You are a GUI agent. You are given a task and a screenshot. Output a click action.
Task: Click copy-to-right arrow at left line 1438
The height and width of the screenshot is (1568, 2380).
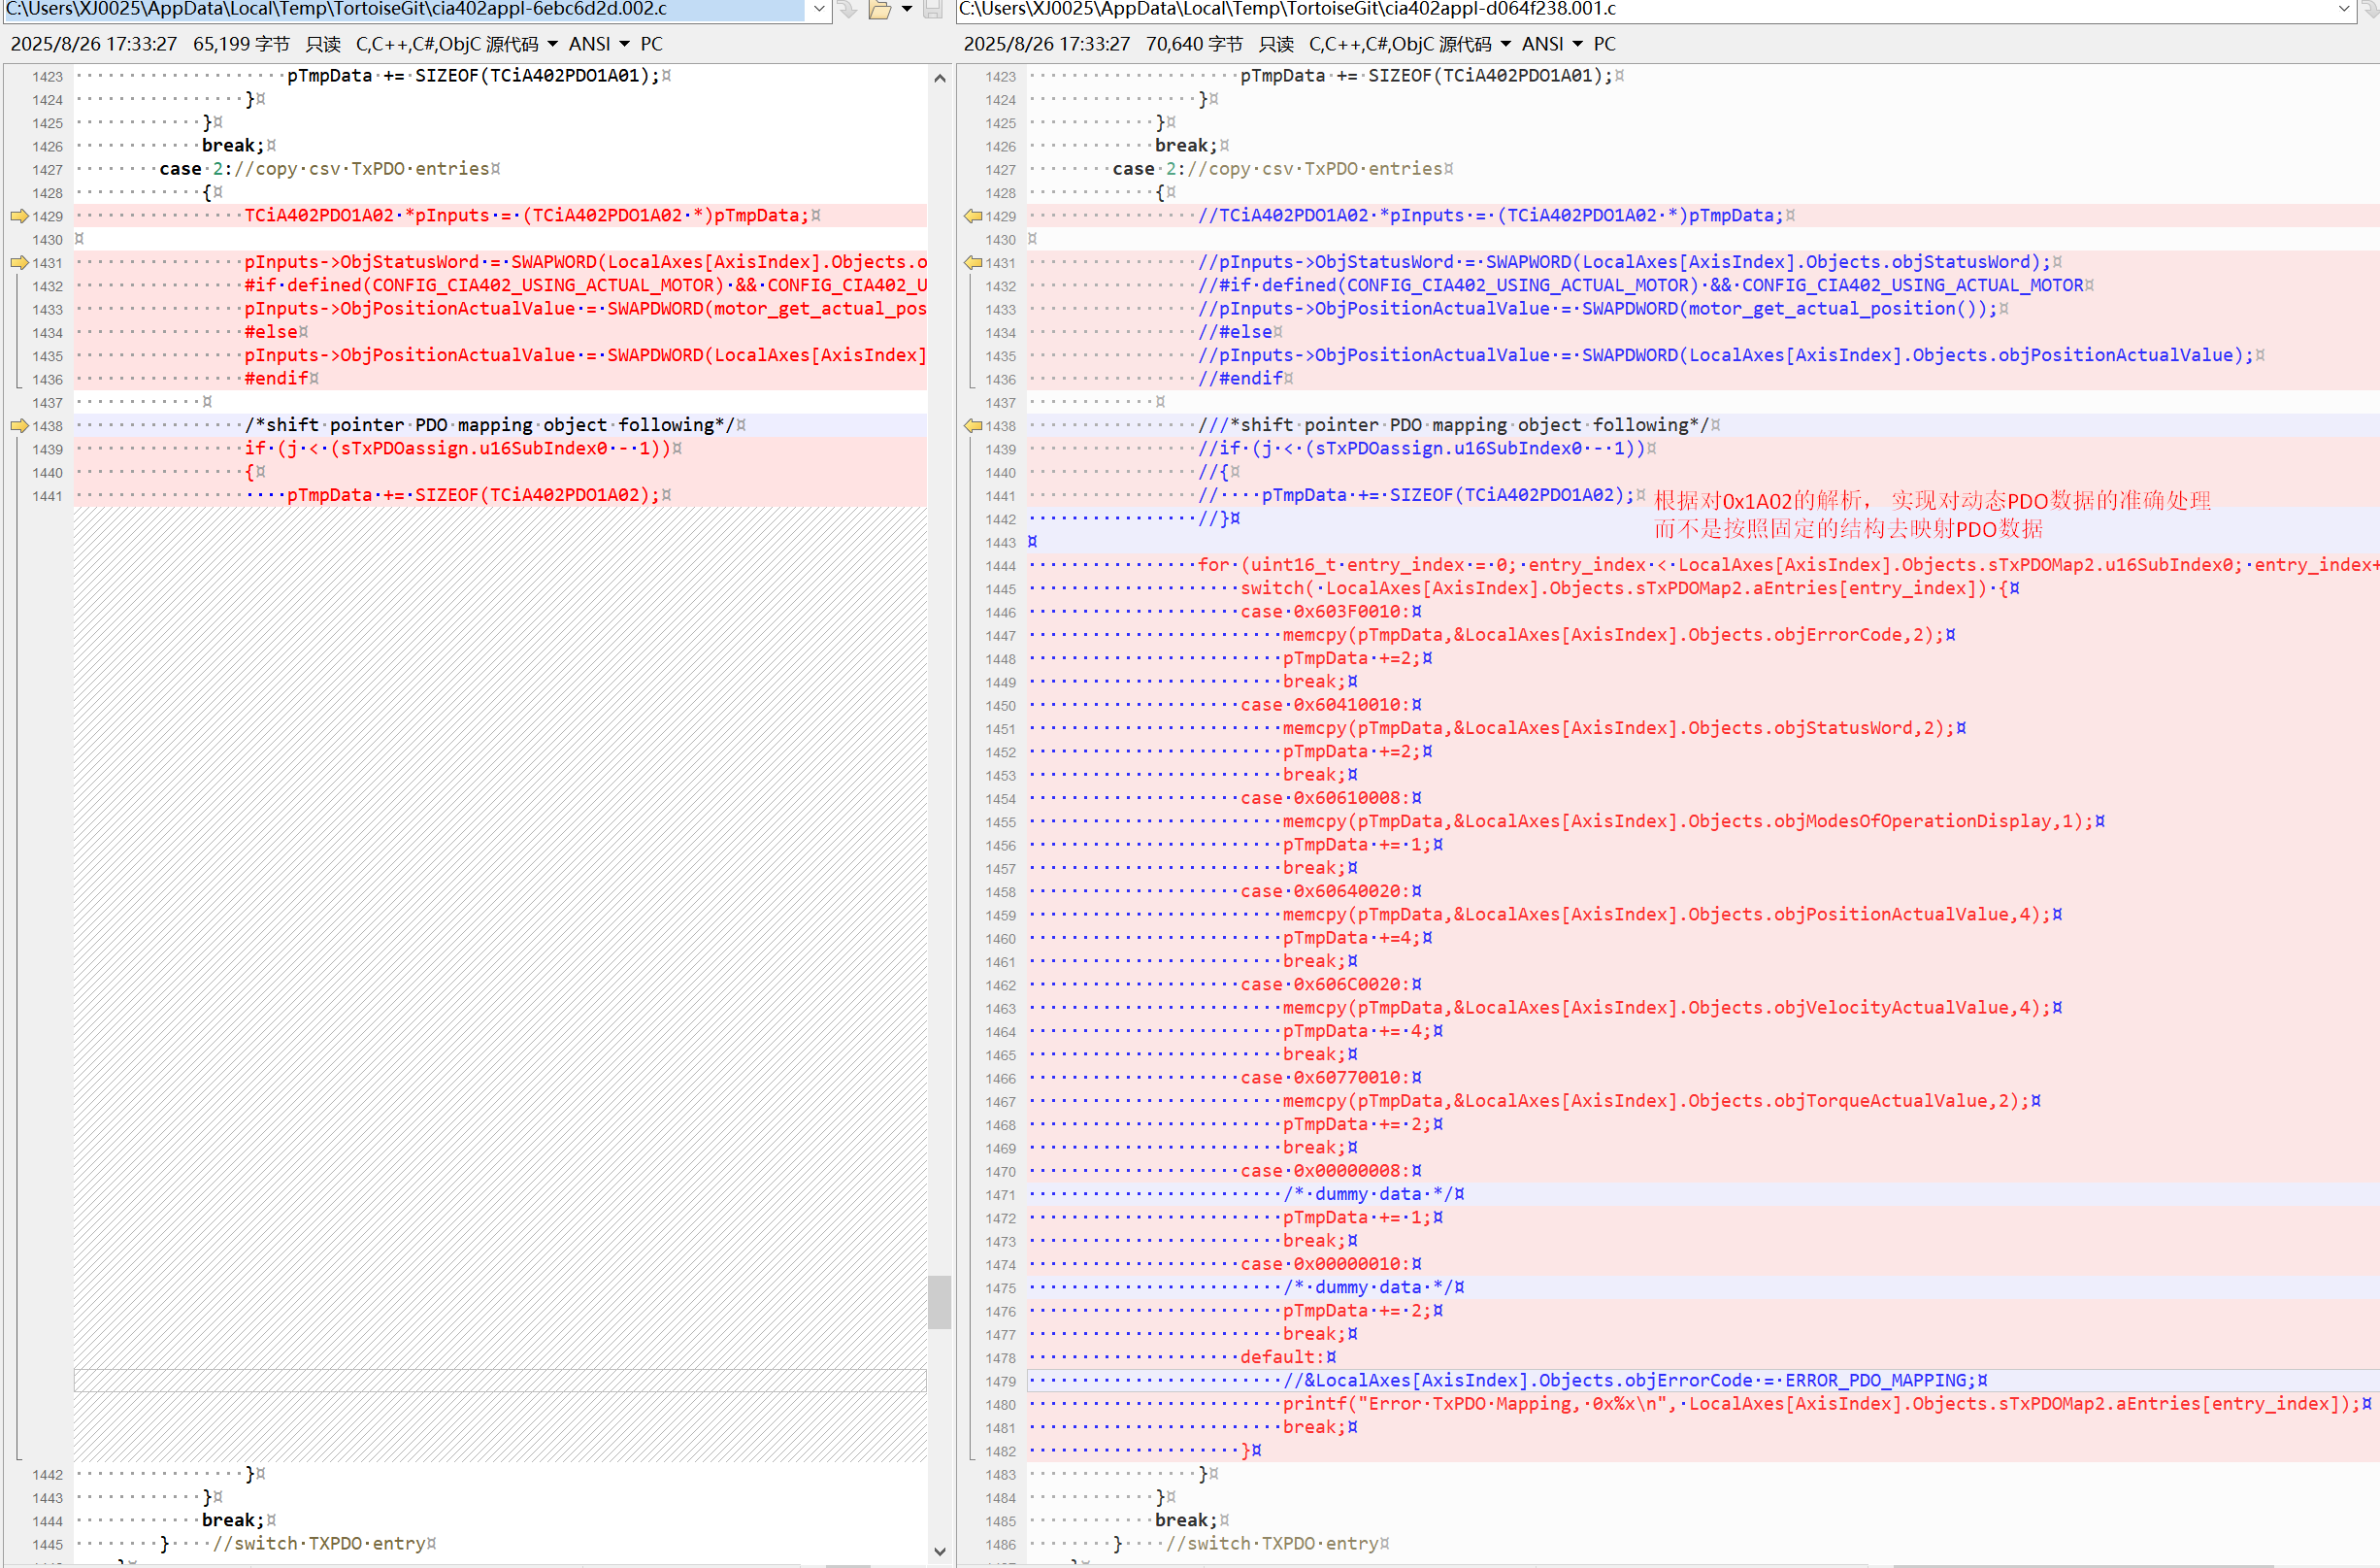[x=18, y=426]
